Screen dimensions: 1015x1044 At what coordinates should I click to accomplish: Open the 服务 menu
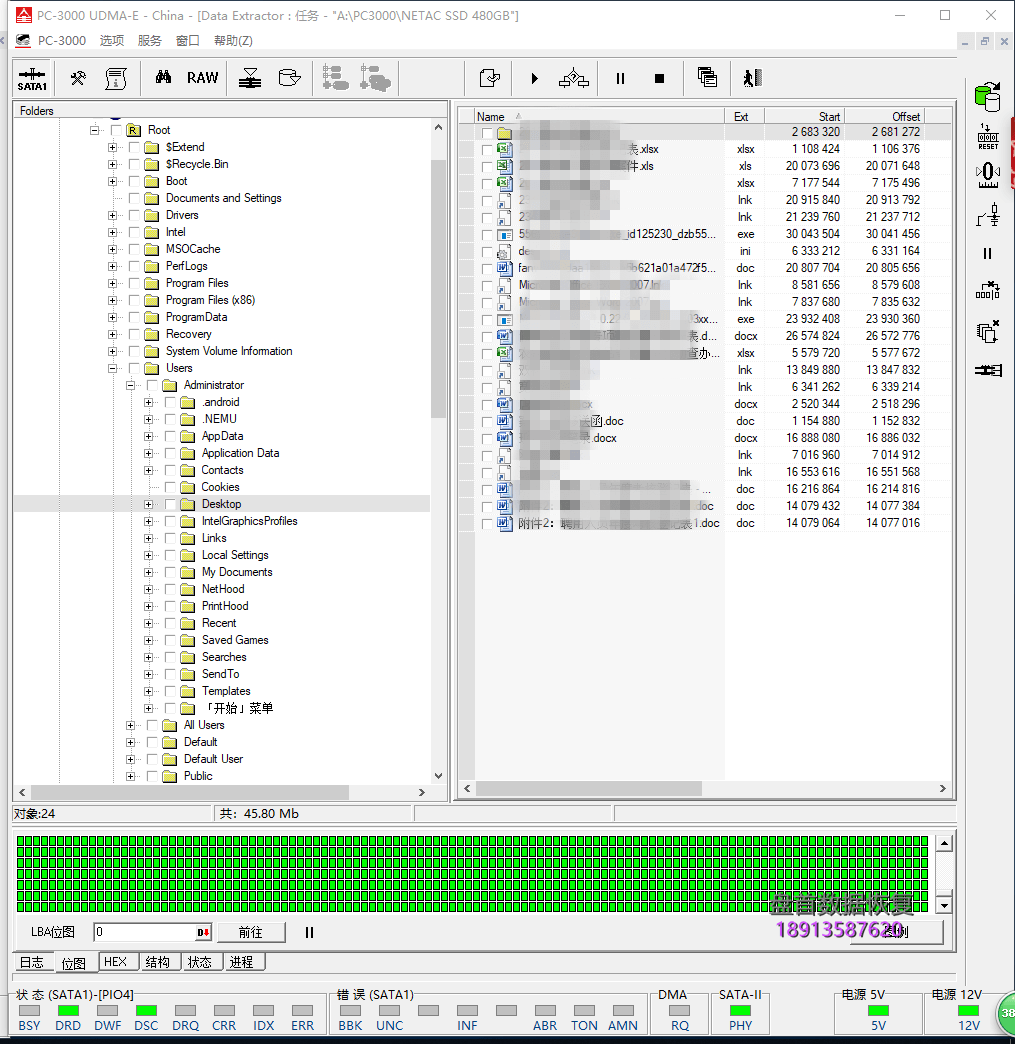(150, 41)
